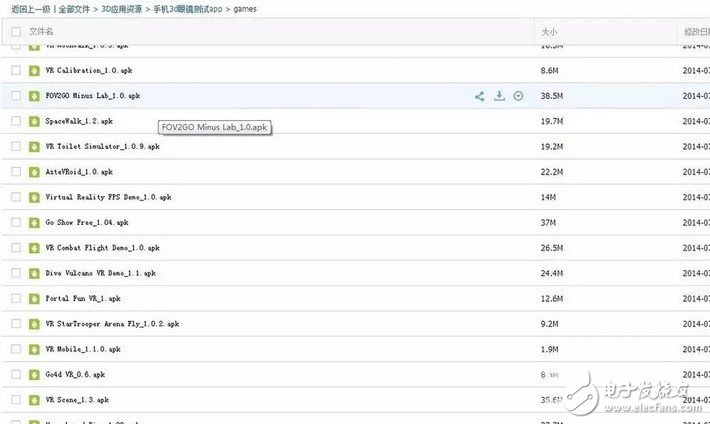Tick checkbox for Dive Vulcano VR Demo_1.1.apk
Image resolution: width=710 pixels, height=424 pixels.
click(x=15, y=273)
